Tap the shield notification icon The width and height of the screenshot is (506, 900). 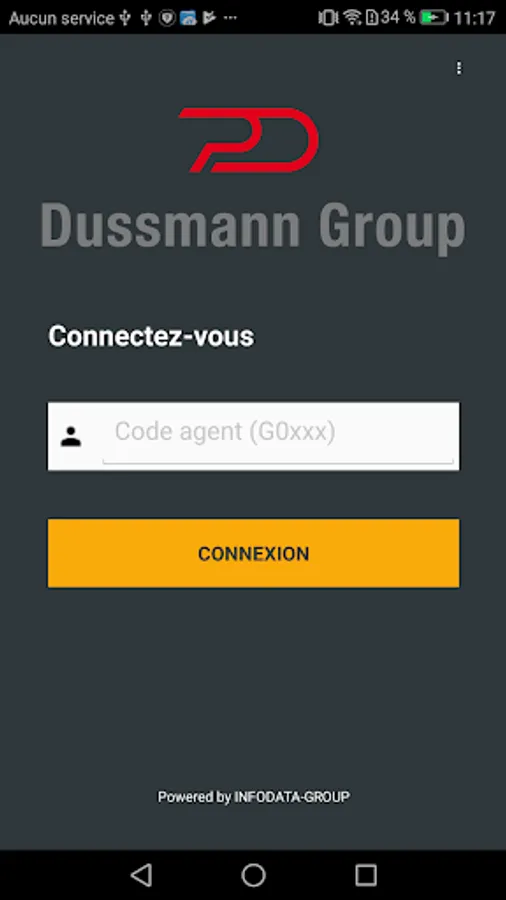tap(167, 18)
